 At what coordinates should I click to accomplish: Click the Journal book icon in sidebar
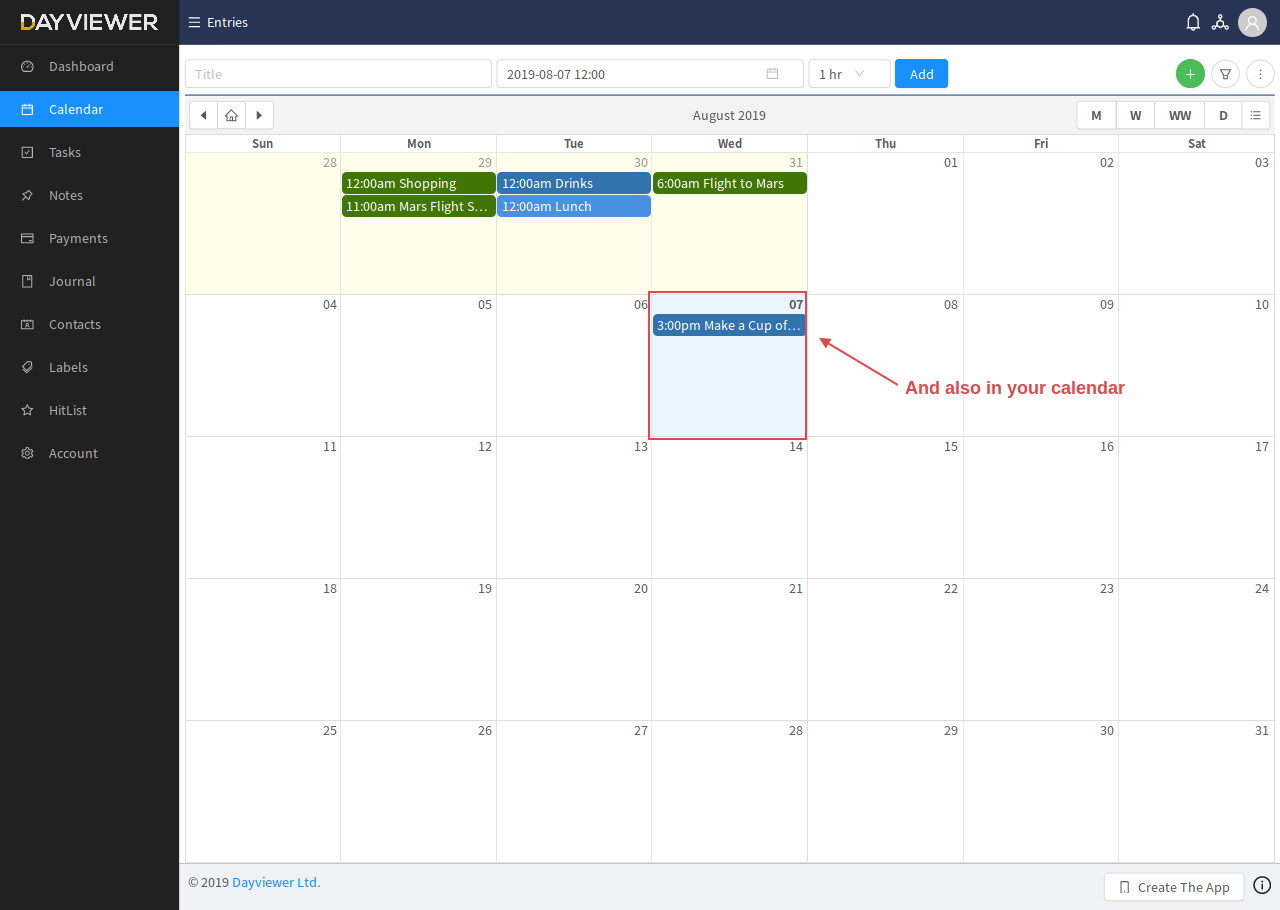[x=28, y=281]
